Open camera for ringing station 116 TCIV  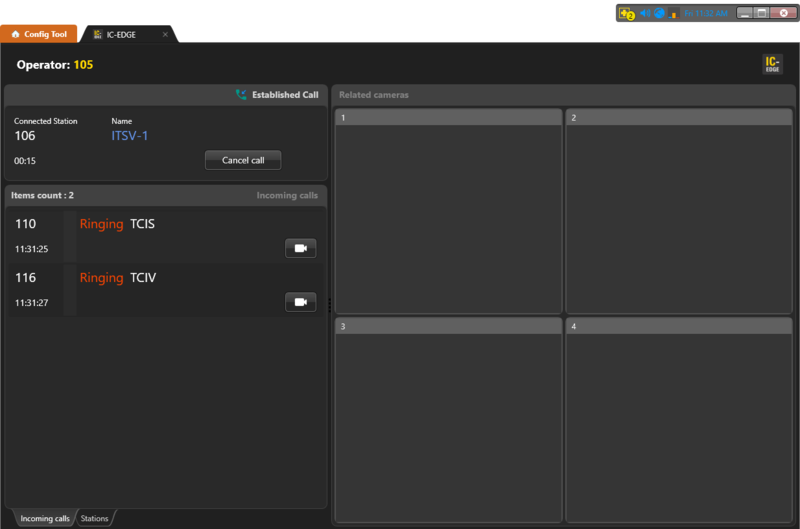(x=301, y=302)
